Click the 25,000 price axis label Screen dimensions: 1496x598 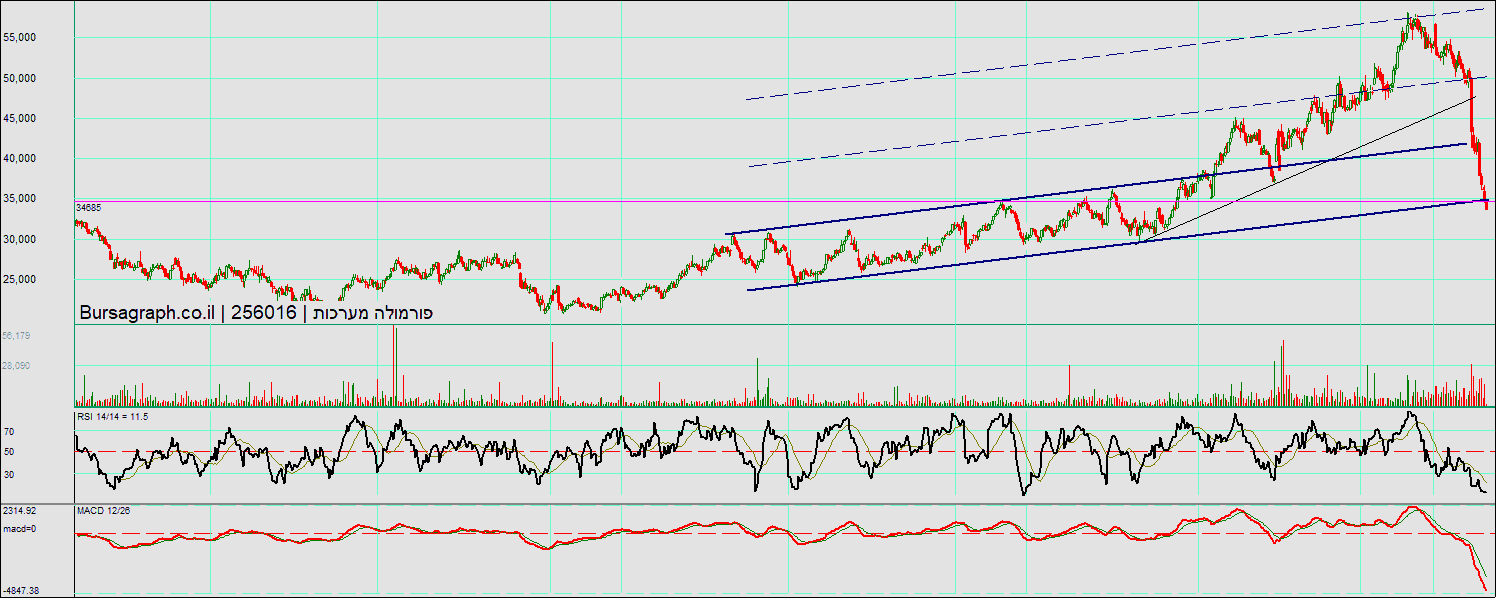click(x=20, y=279)
